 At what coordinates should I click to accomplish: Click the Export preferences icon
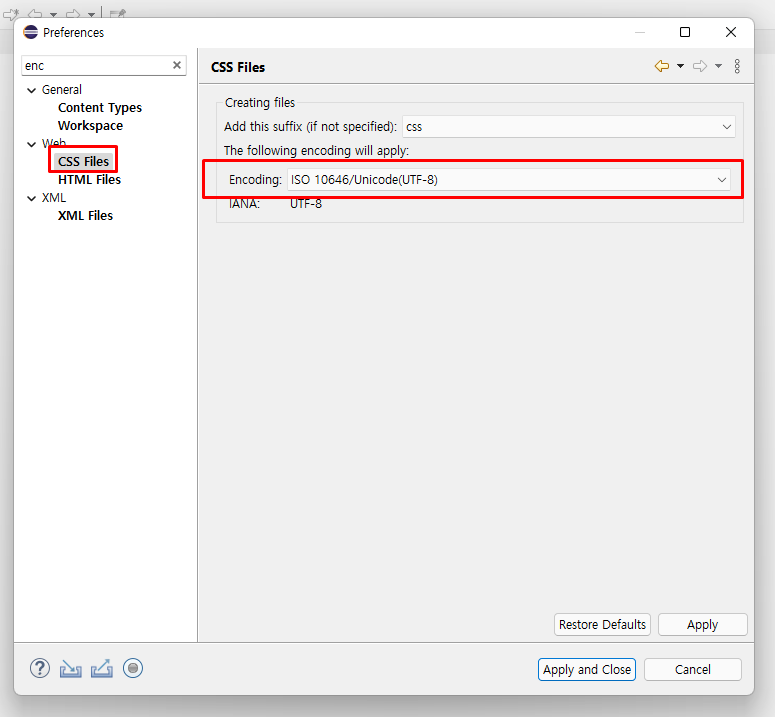point(102,669)
